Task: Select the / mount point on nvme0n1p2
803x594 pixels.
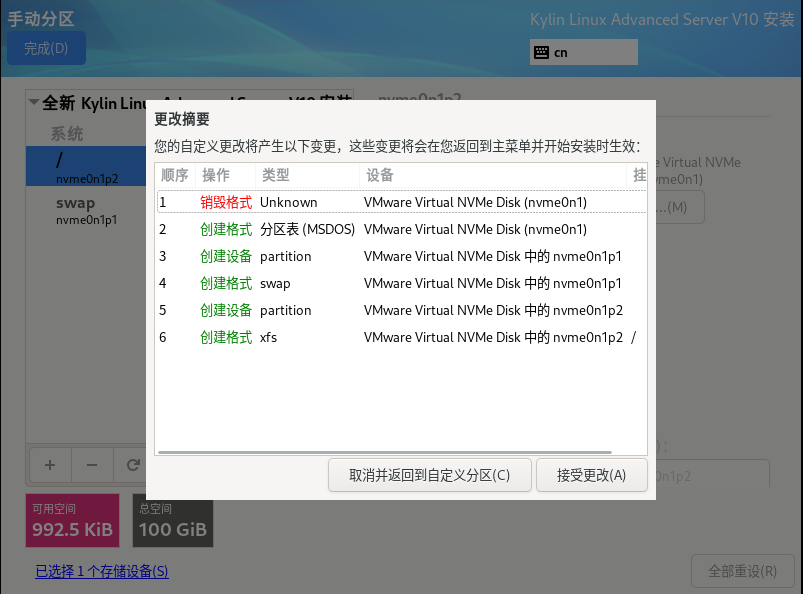Action: click(86, 166)
